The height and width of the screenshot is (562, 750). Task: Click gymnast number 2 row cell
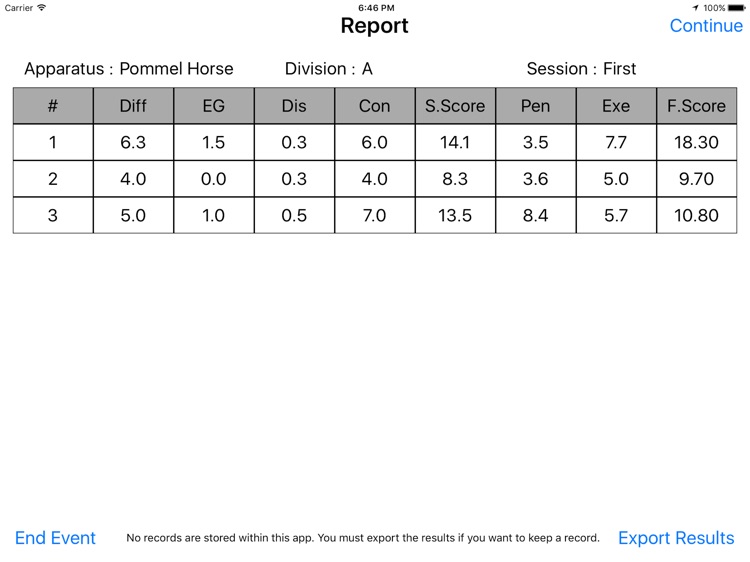(x=53, y=179)
